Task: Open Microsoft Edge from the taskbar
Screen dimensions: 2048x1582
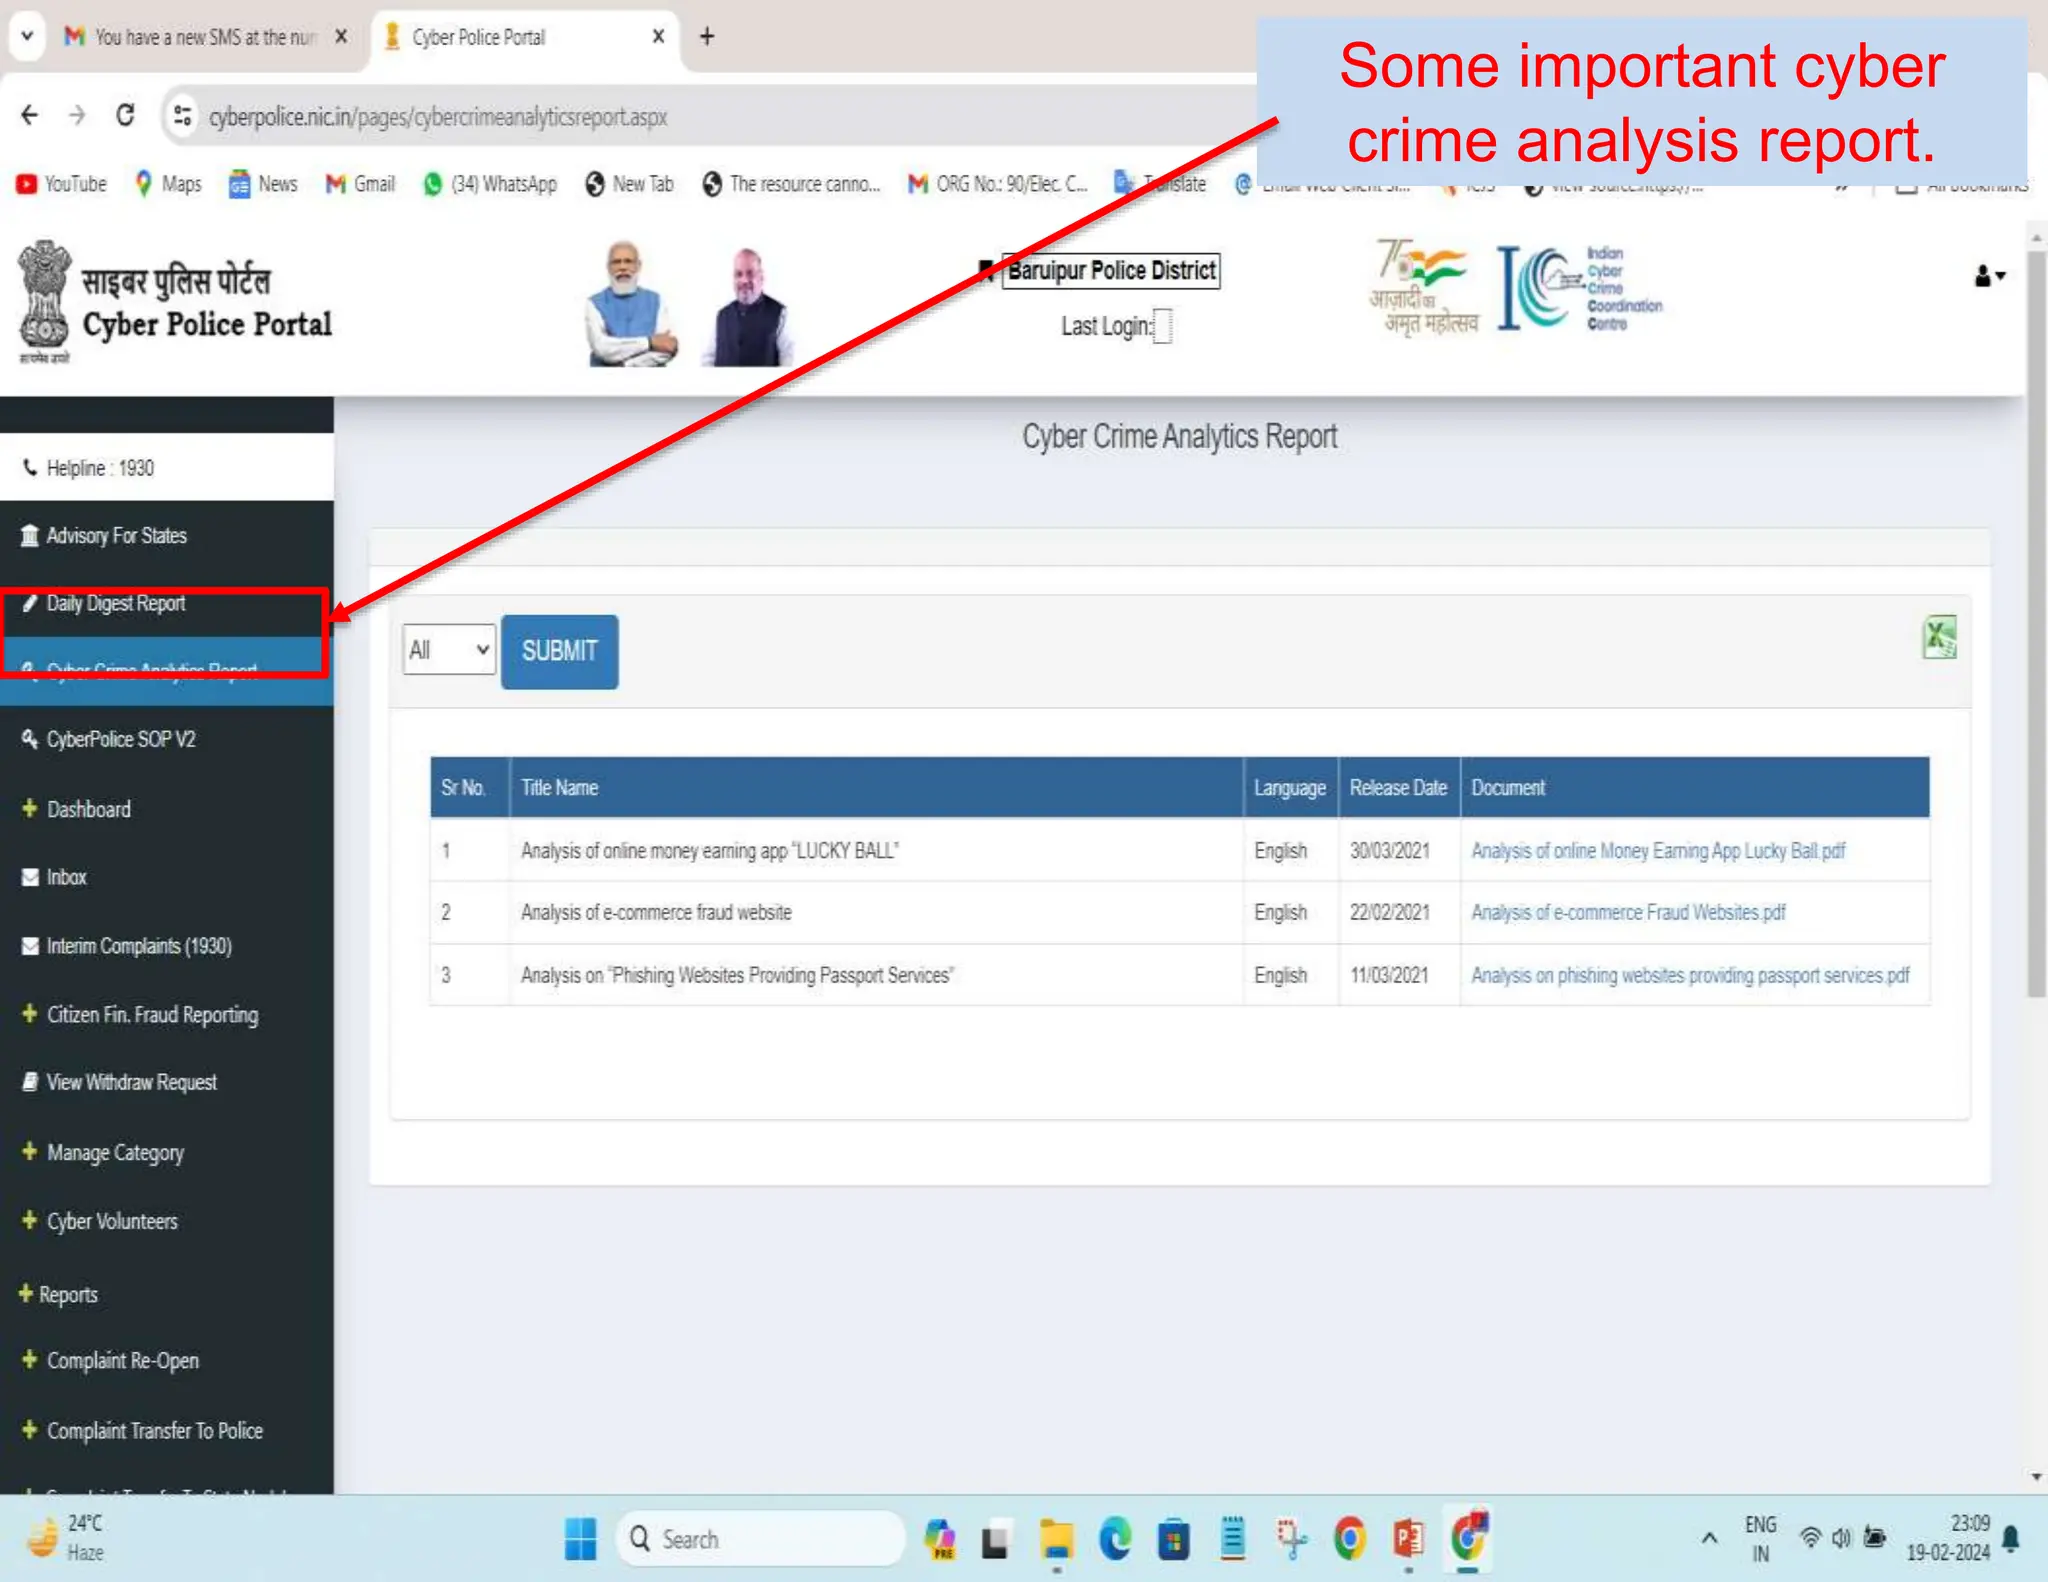Action: [1114, 1538]
